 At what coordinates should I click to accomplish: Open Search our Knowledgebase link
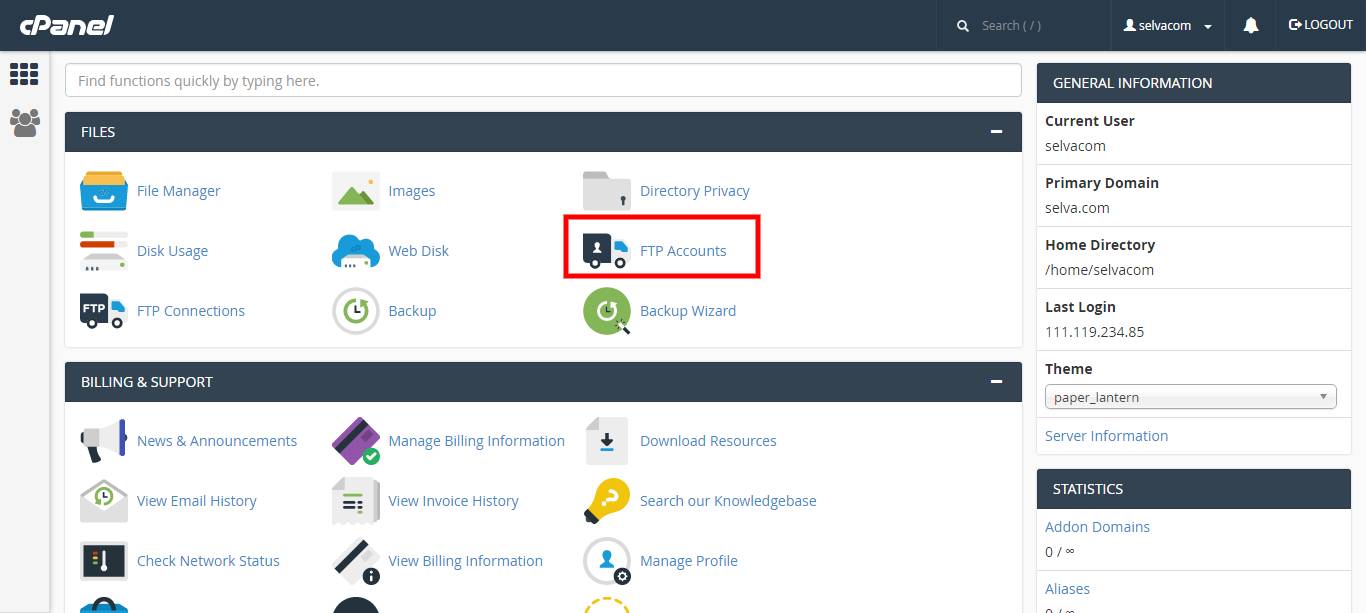tap(728, 501)
